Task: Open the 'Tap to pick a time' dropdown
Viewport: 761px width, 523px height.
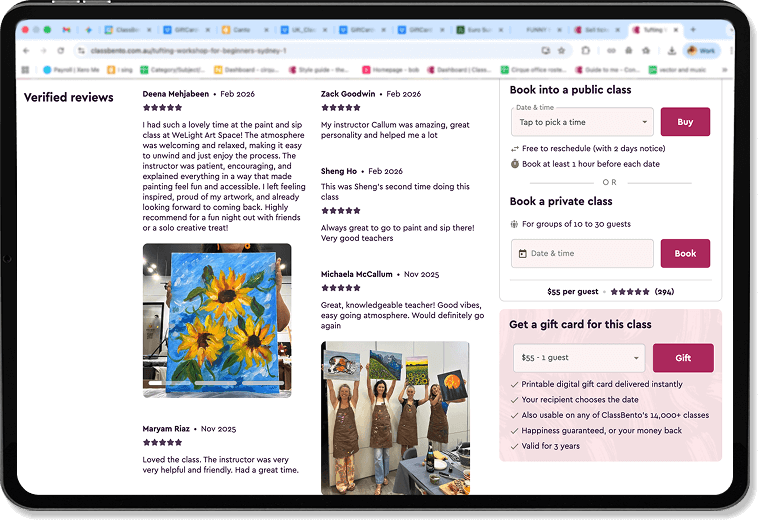Action: tap(582, 122)
